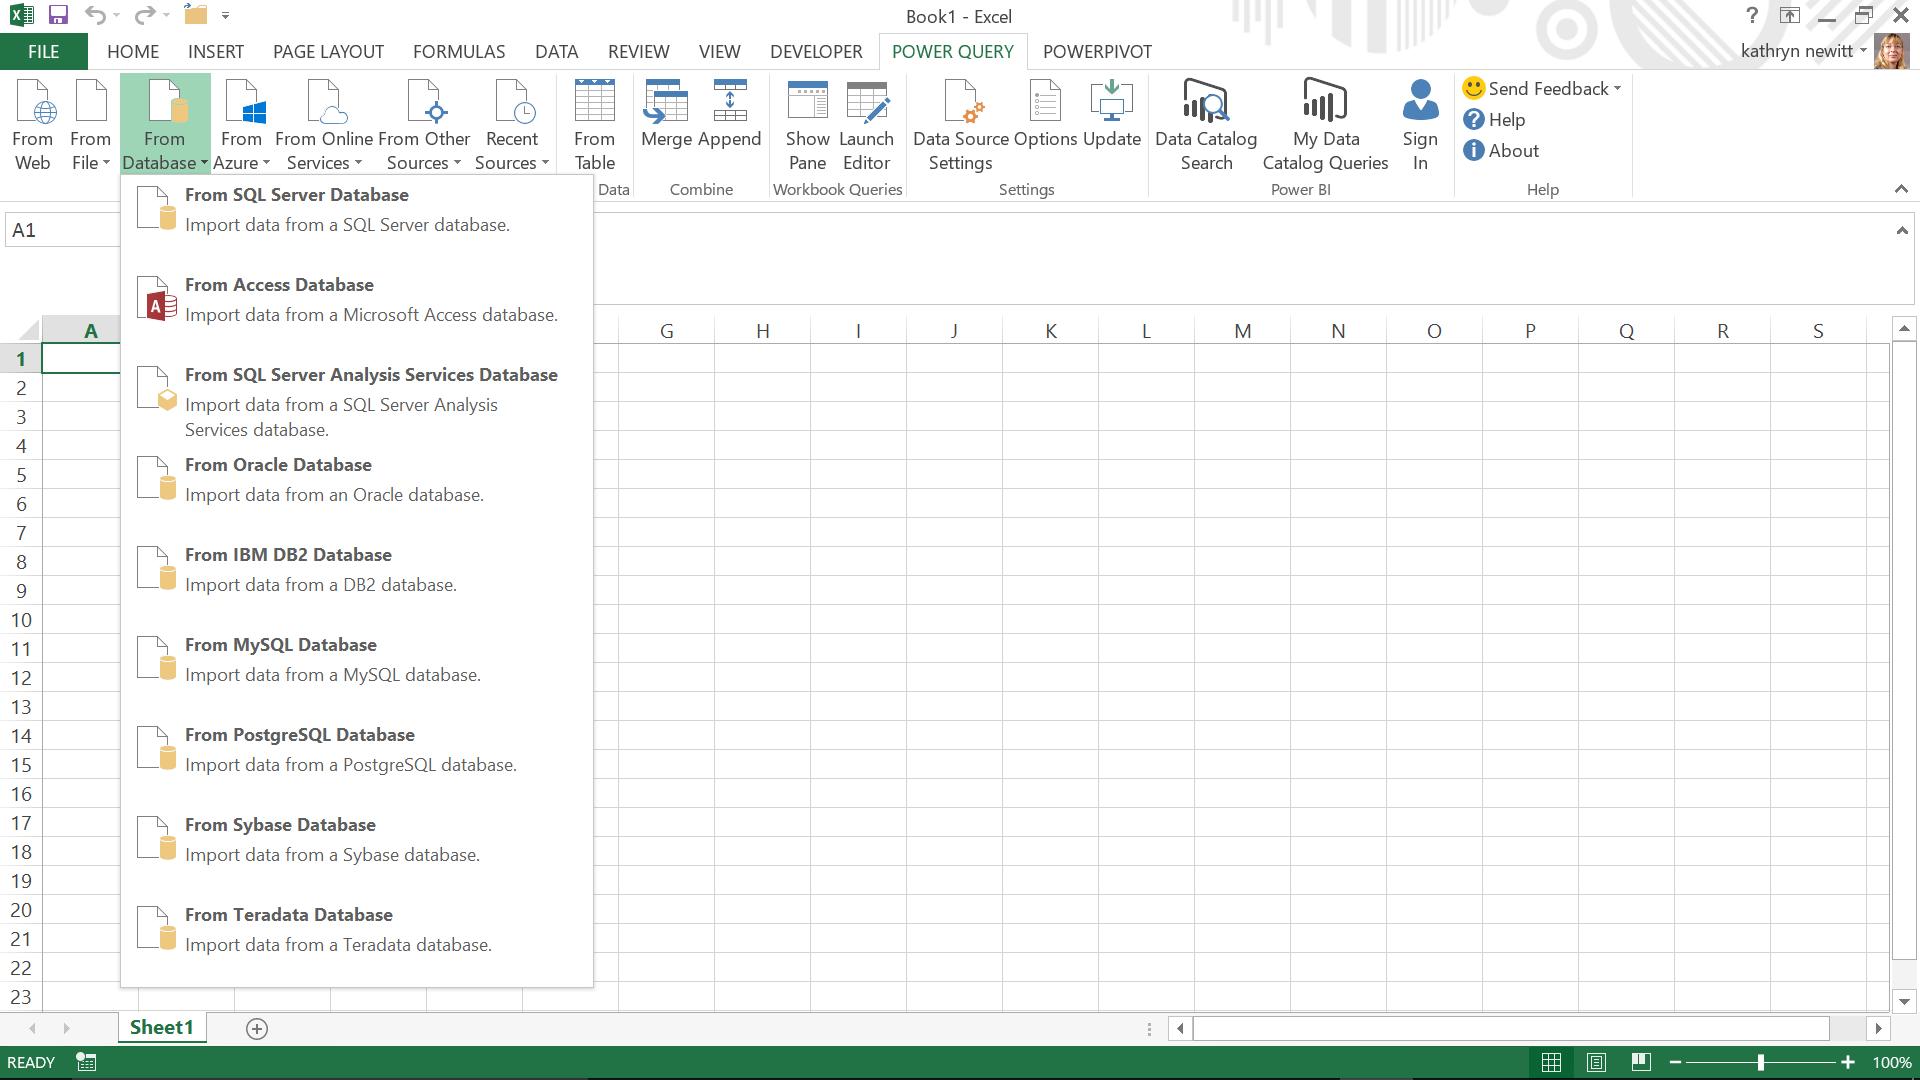Open Power Query Options
1920x1080 pixels.
[1045, 115]
